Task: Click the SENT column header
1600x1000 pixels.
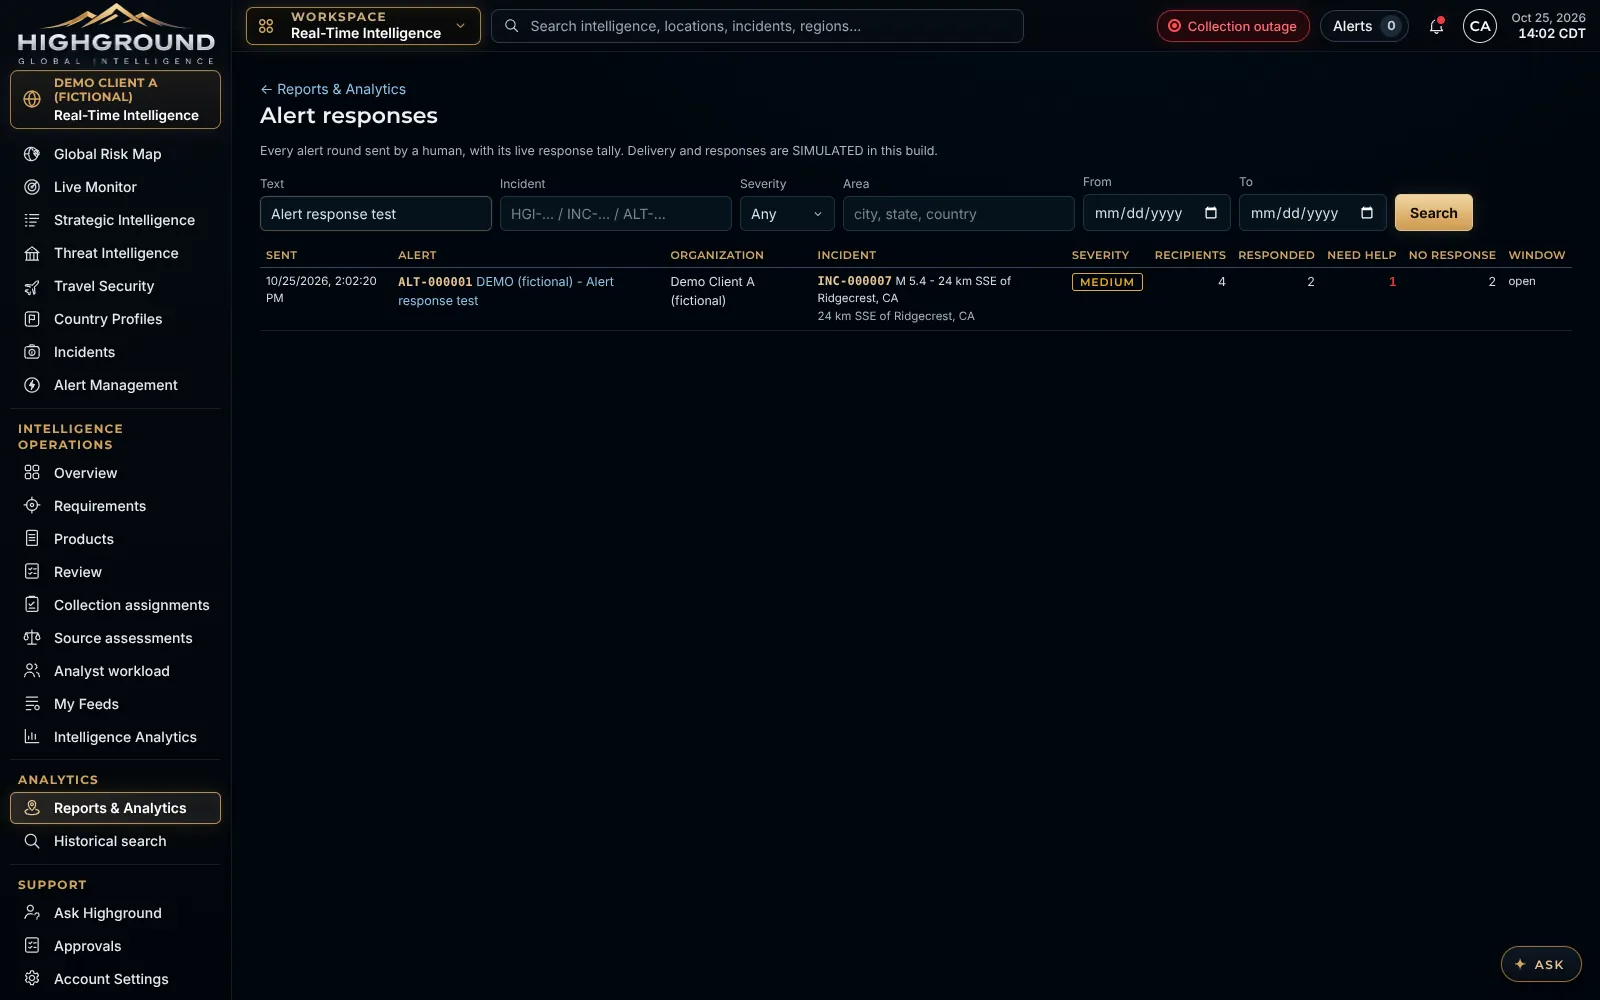Action: coord(281,255)
